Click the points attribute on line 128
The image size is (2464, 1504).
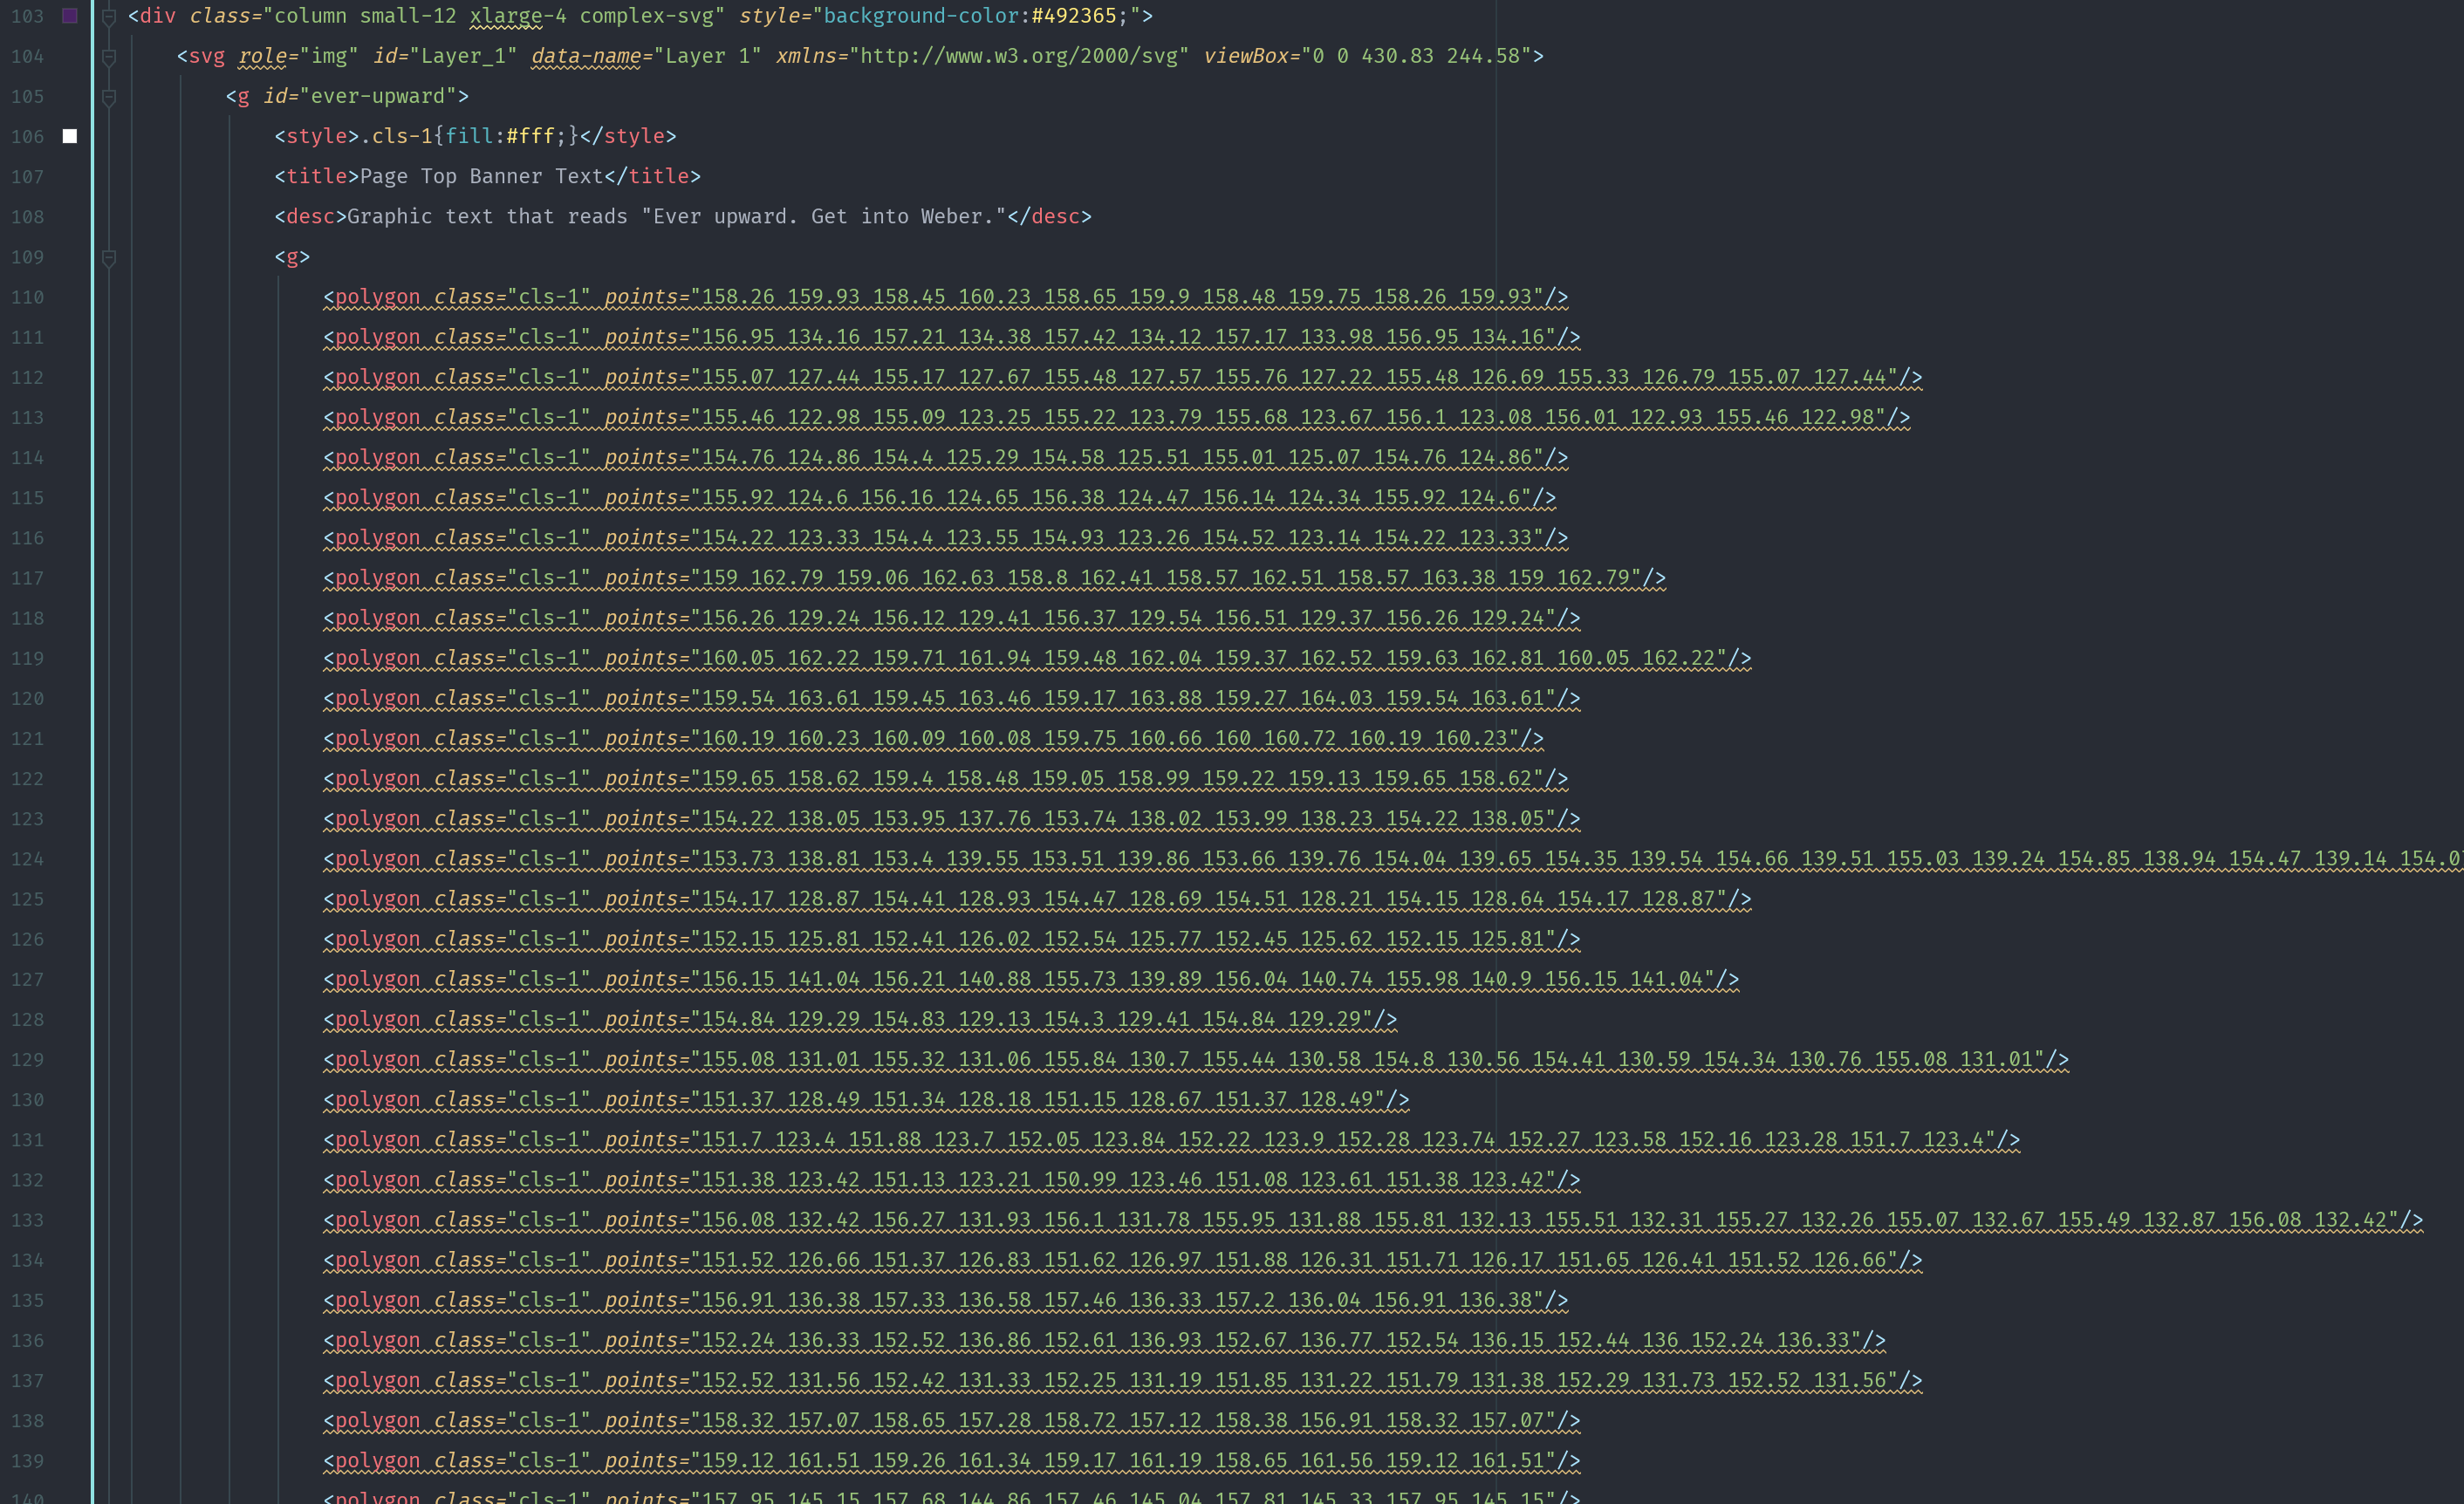click(641, 1019)
